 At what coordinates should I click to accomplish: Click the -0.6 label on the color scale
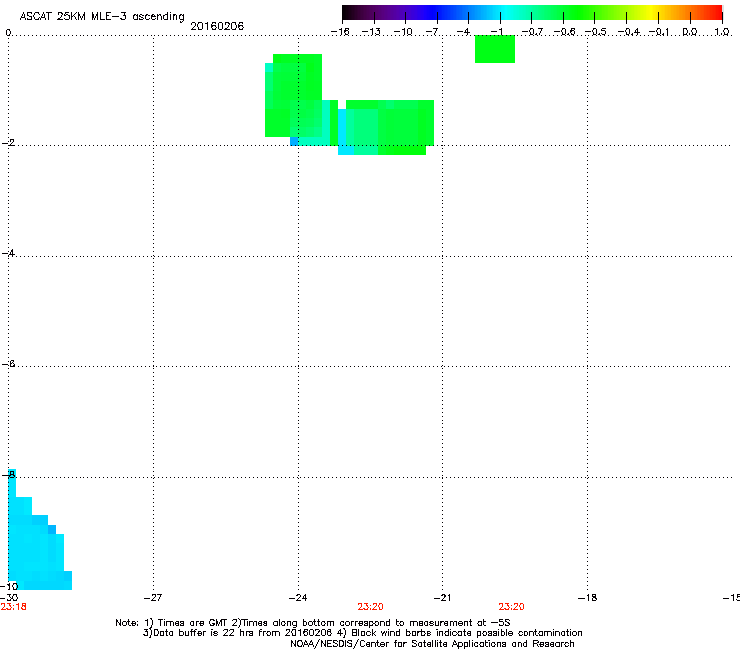tap(564, 32)
